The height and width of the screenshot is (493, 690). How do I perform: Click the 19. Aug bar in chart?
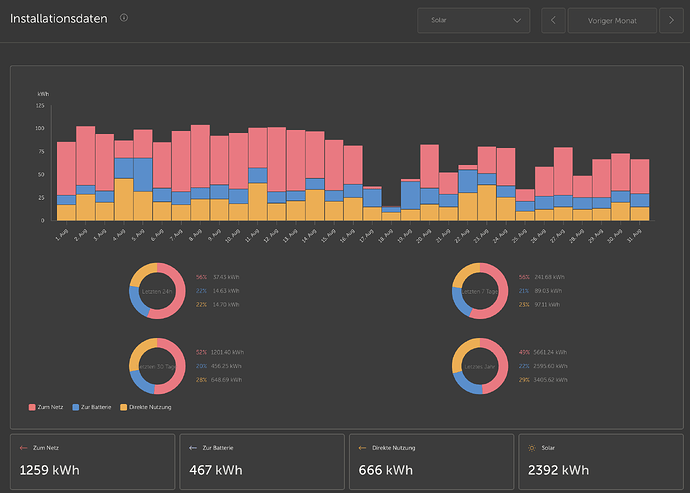[x=411, y=199]
